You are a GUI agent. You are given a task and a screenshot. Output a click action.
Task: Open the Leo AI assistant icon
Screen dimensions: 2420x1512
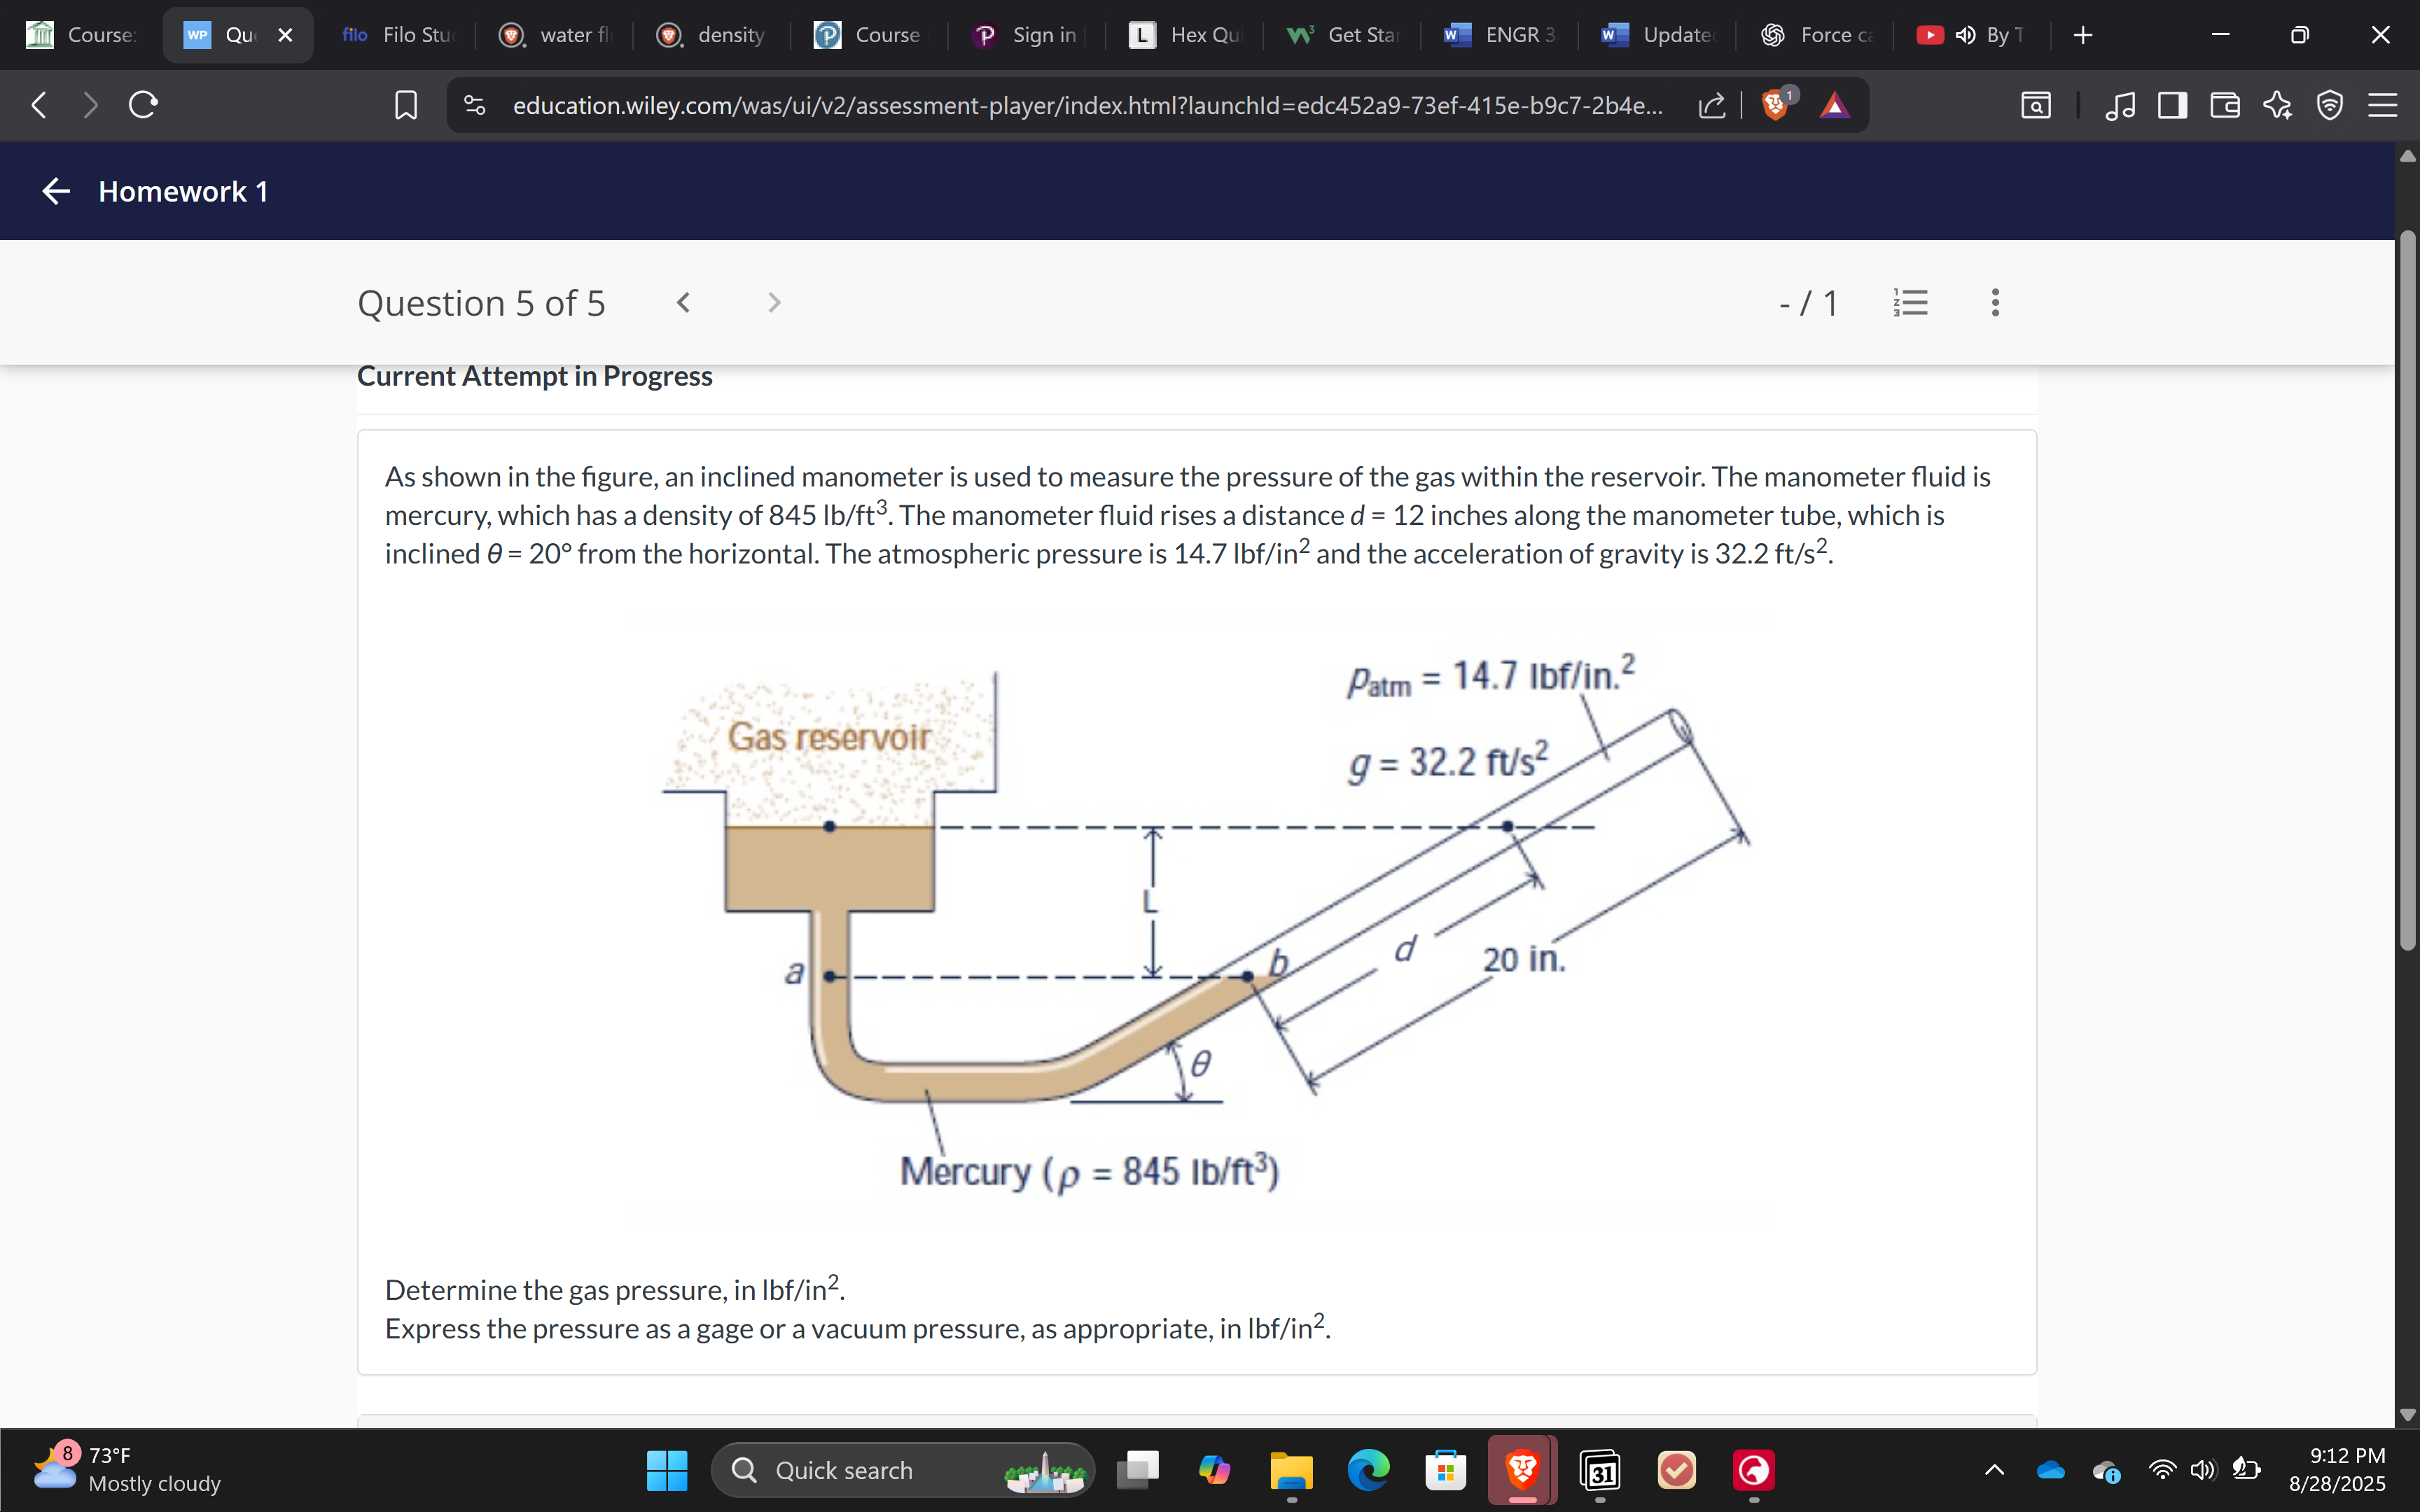point(2277,105)
